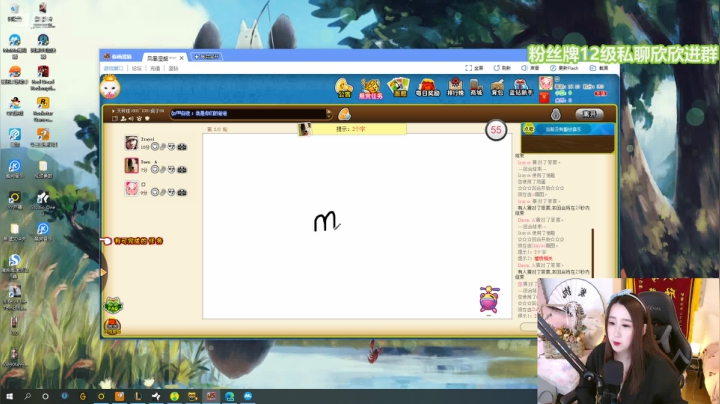This screenshot has height=404, width=720.
Task: Click the purple helicopter mascot on canvas
Action: point(489,299)
